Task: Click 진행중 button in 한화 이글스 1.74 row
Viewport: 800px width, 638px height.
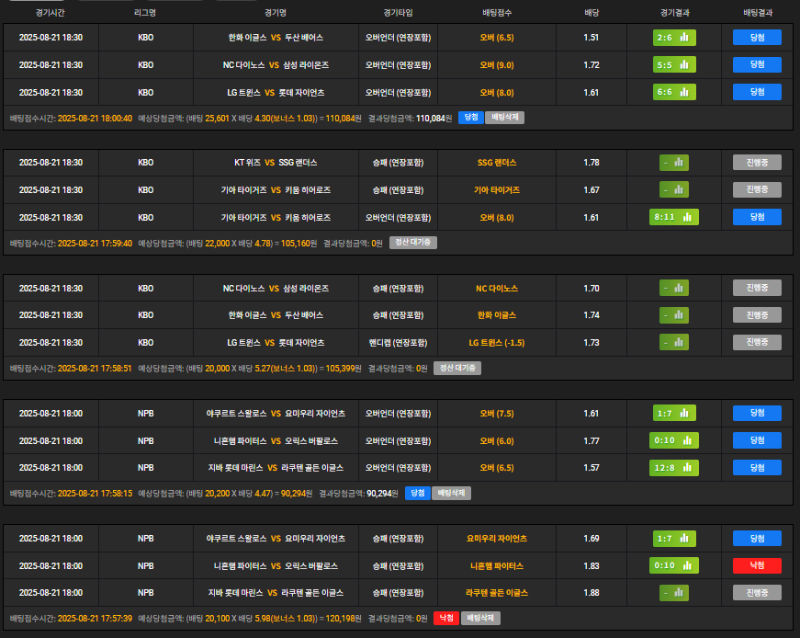Action: click(757, 315)
